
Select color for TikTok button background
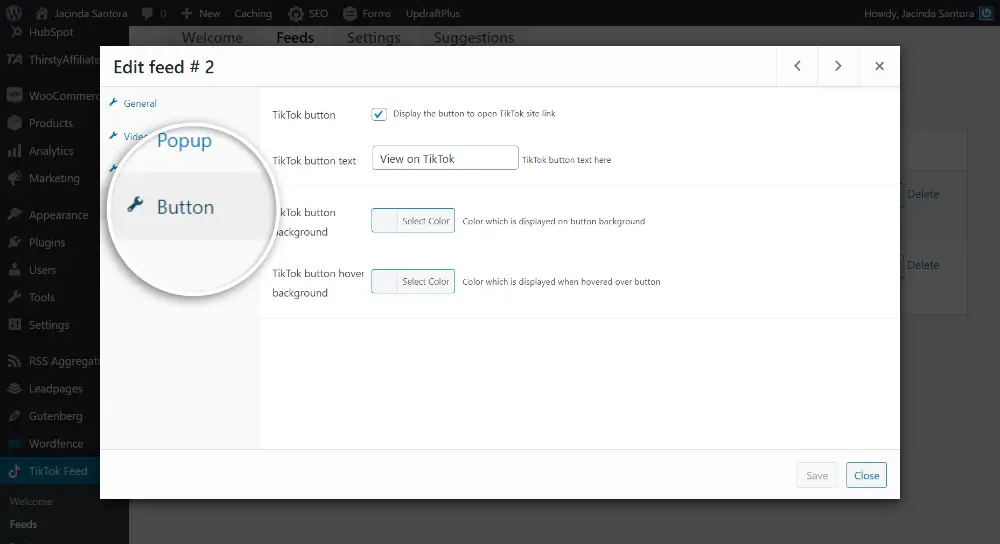(x=413, y=221)
